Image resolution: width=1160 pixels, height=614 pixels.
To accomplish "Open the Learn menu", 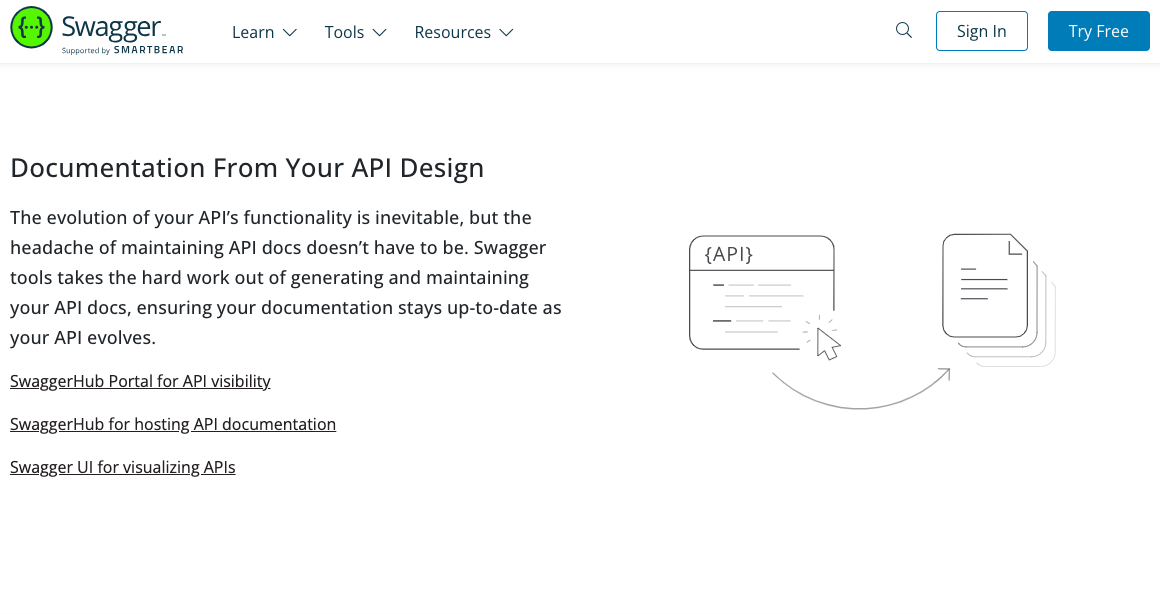I will 253,32.
